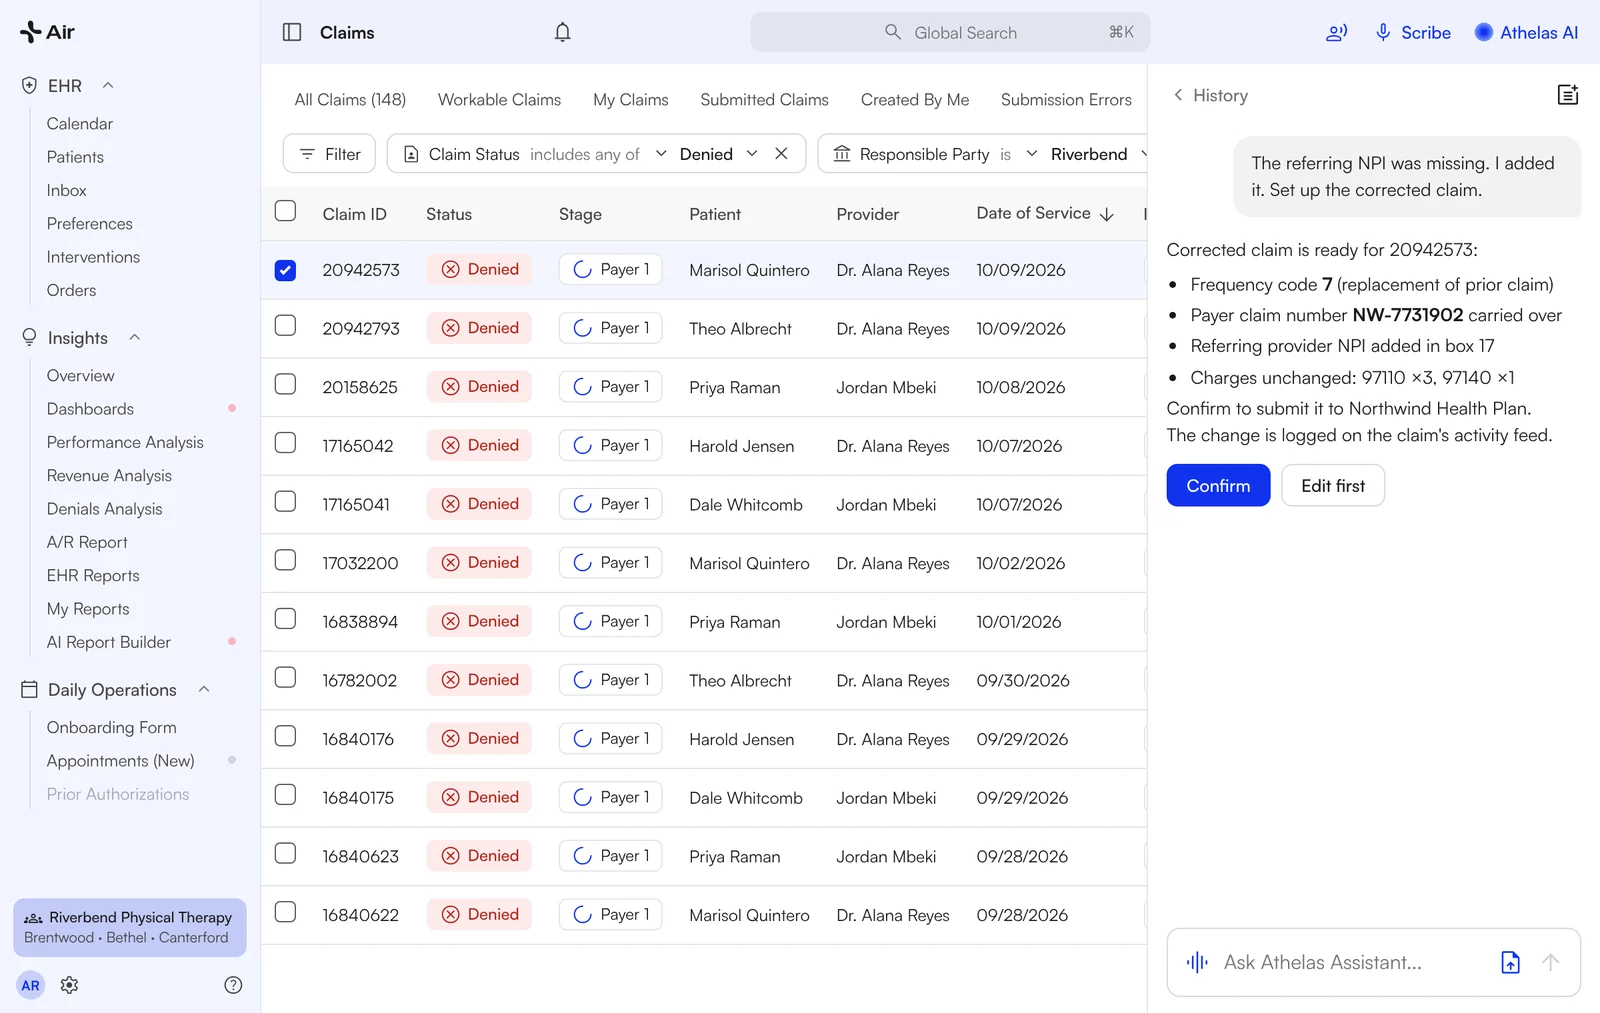Open the help question mark icon
Screen dimensions: 1600x1013
233,985
